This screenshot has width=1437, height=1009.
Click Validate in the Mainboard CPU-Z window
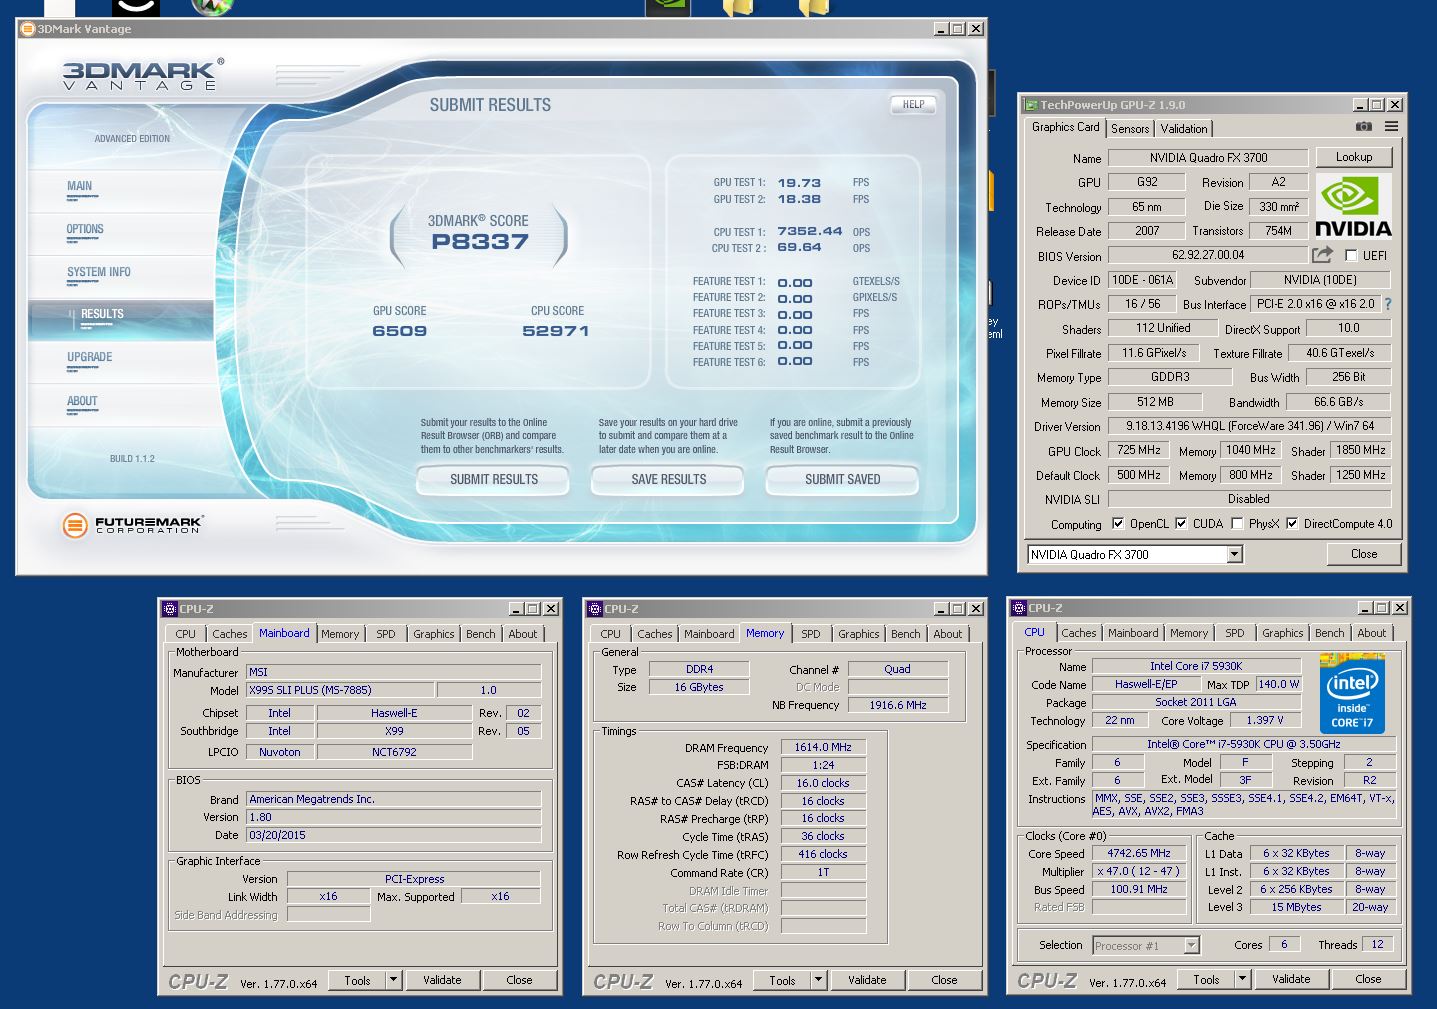[442, 980]
